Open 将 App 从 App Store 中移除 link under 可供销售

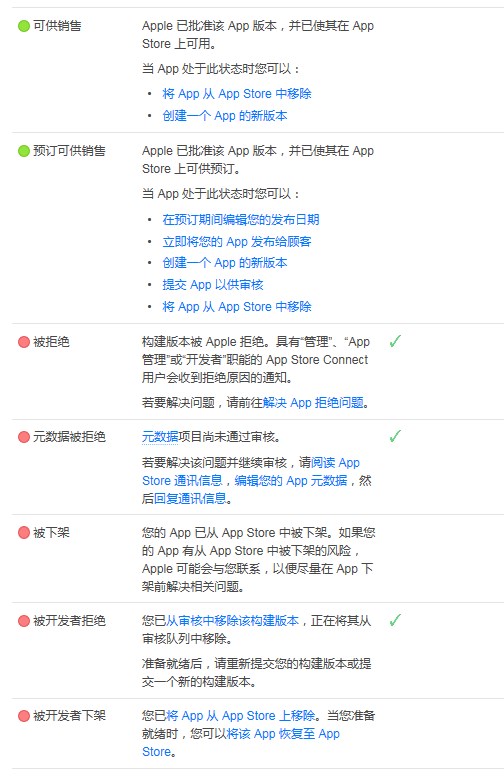[x=237, y=93]
